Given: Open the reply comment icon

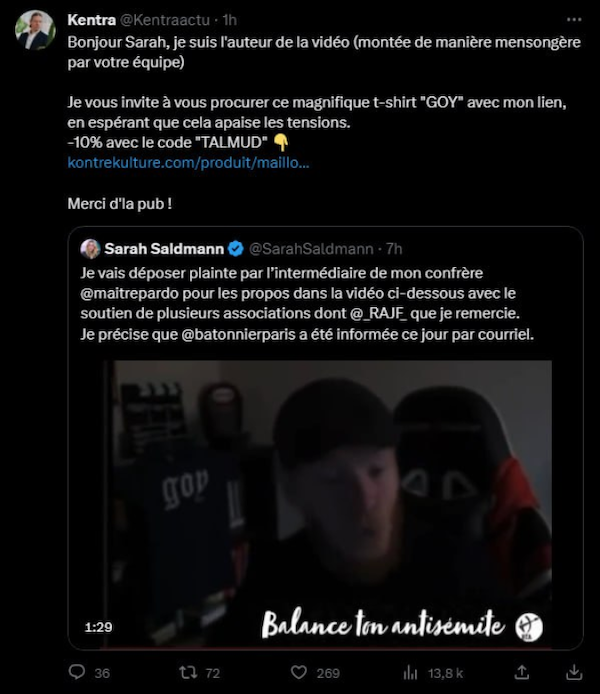Looking at the screenshot, I should pyautogui.click(x=77, y=672).
